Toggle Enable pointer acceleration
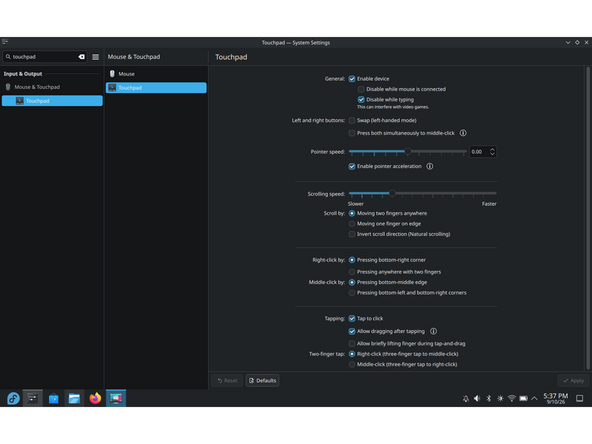592x444 pixels. (x=352, y=166)
